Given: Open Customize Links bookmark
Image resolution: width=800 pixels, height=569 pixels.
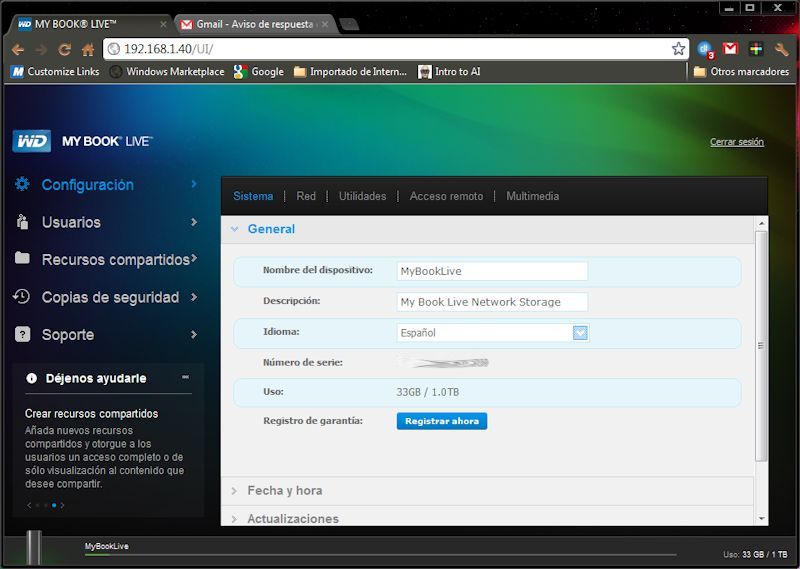Looking at the screenshot, I should [x=55, y=71].
